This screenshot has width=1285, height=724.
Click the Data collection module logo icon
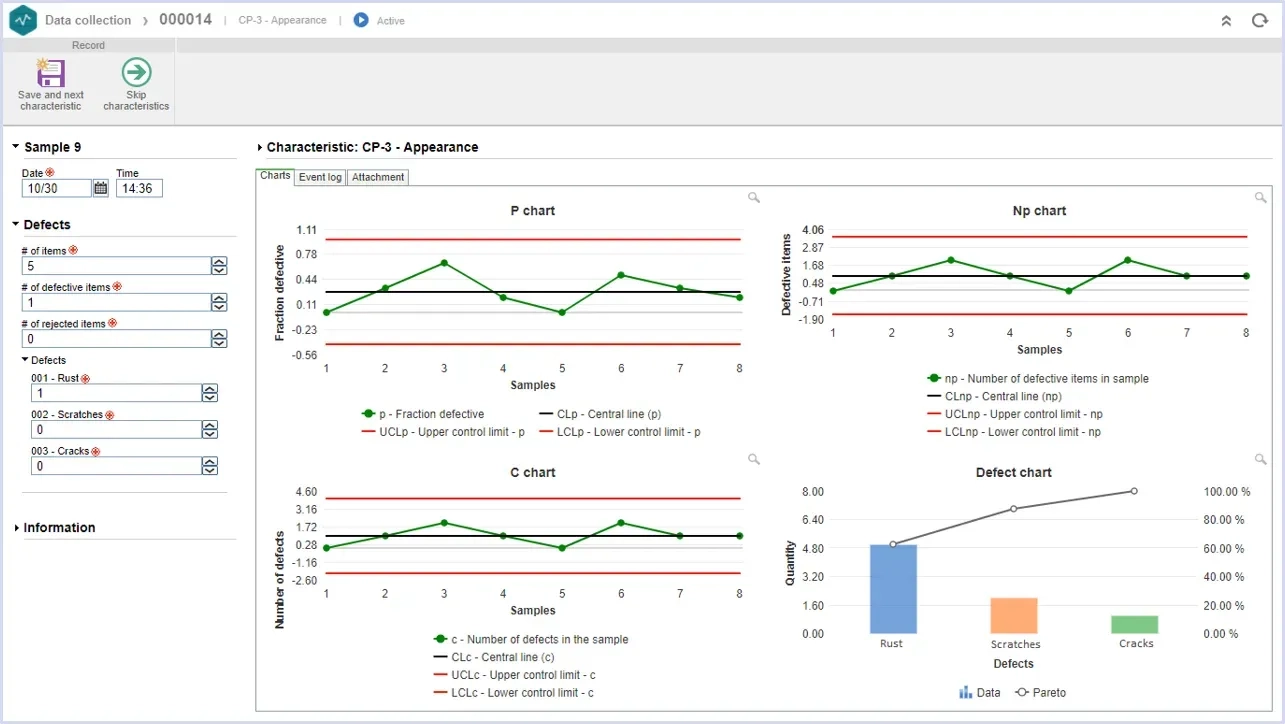coord(22,20)
